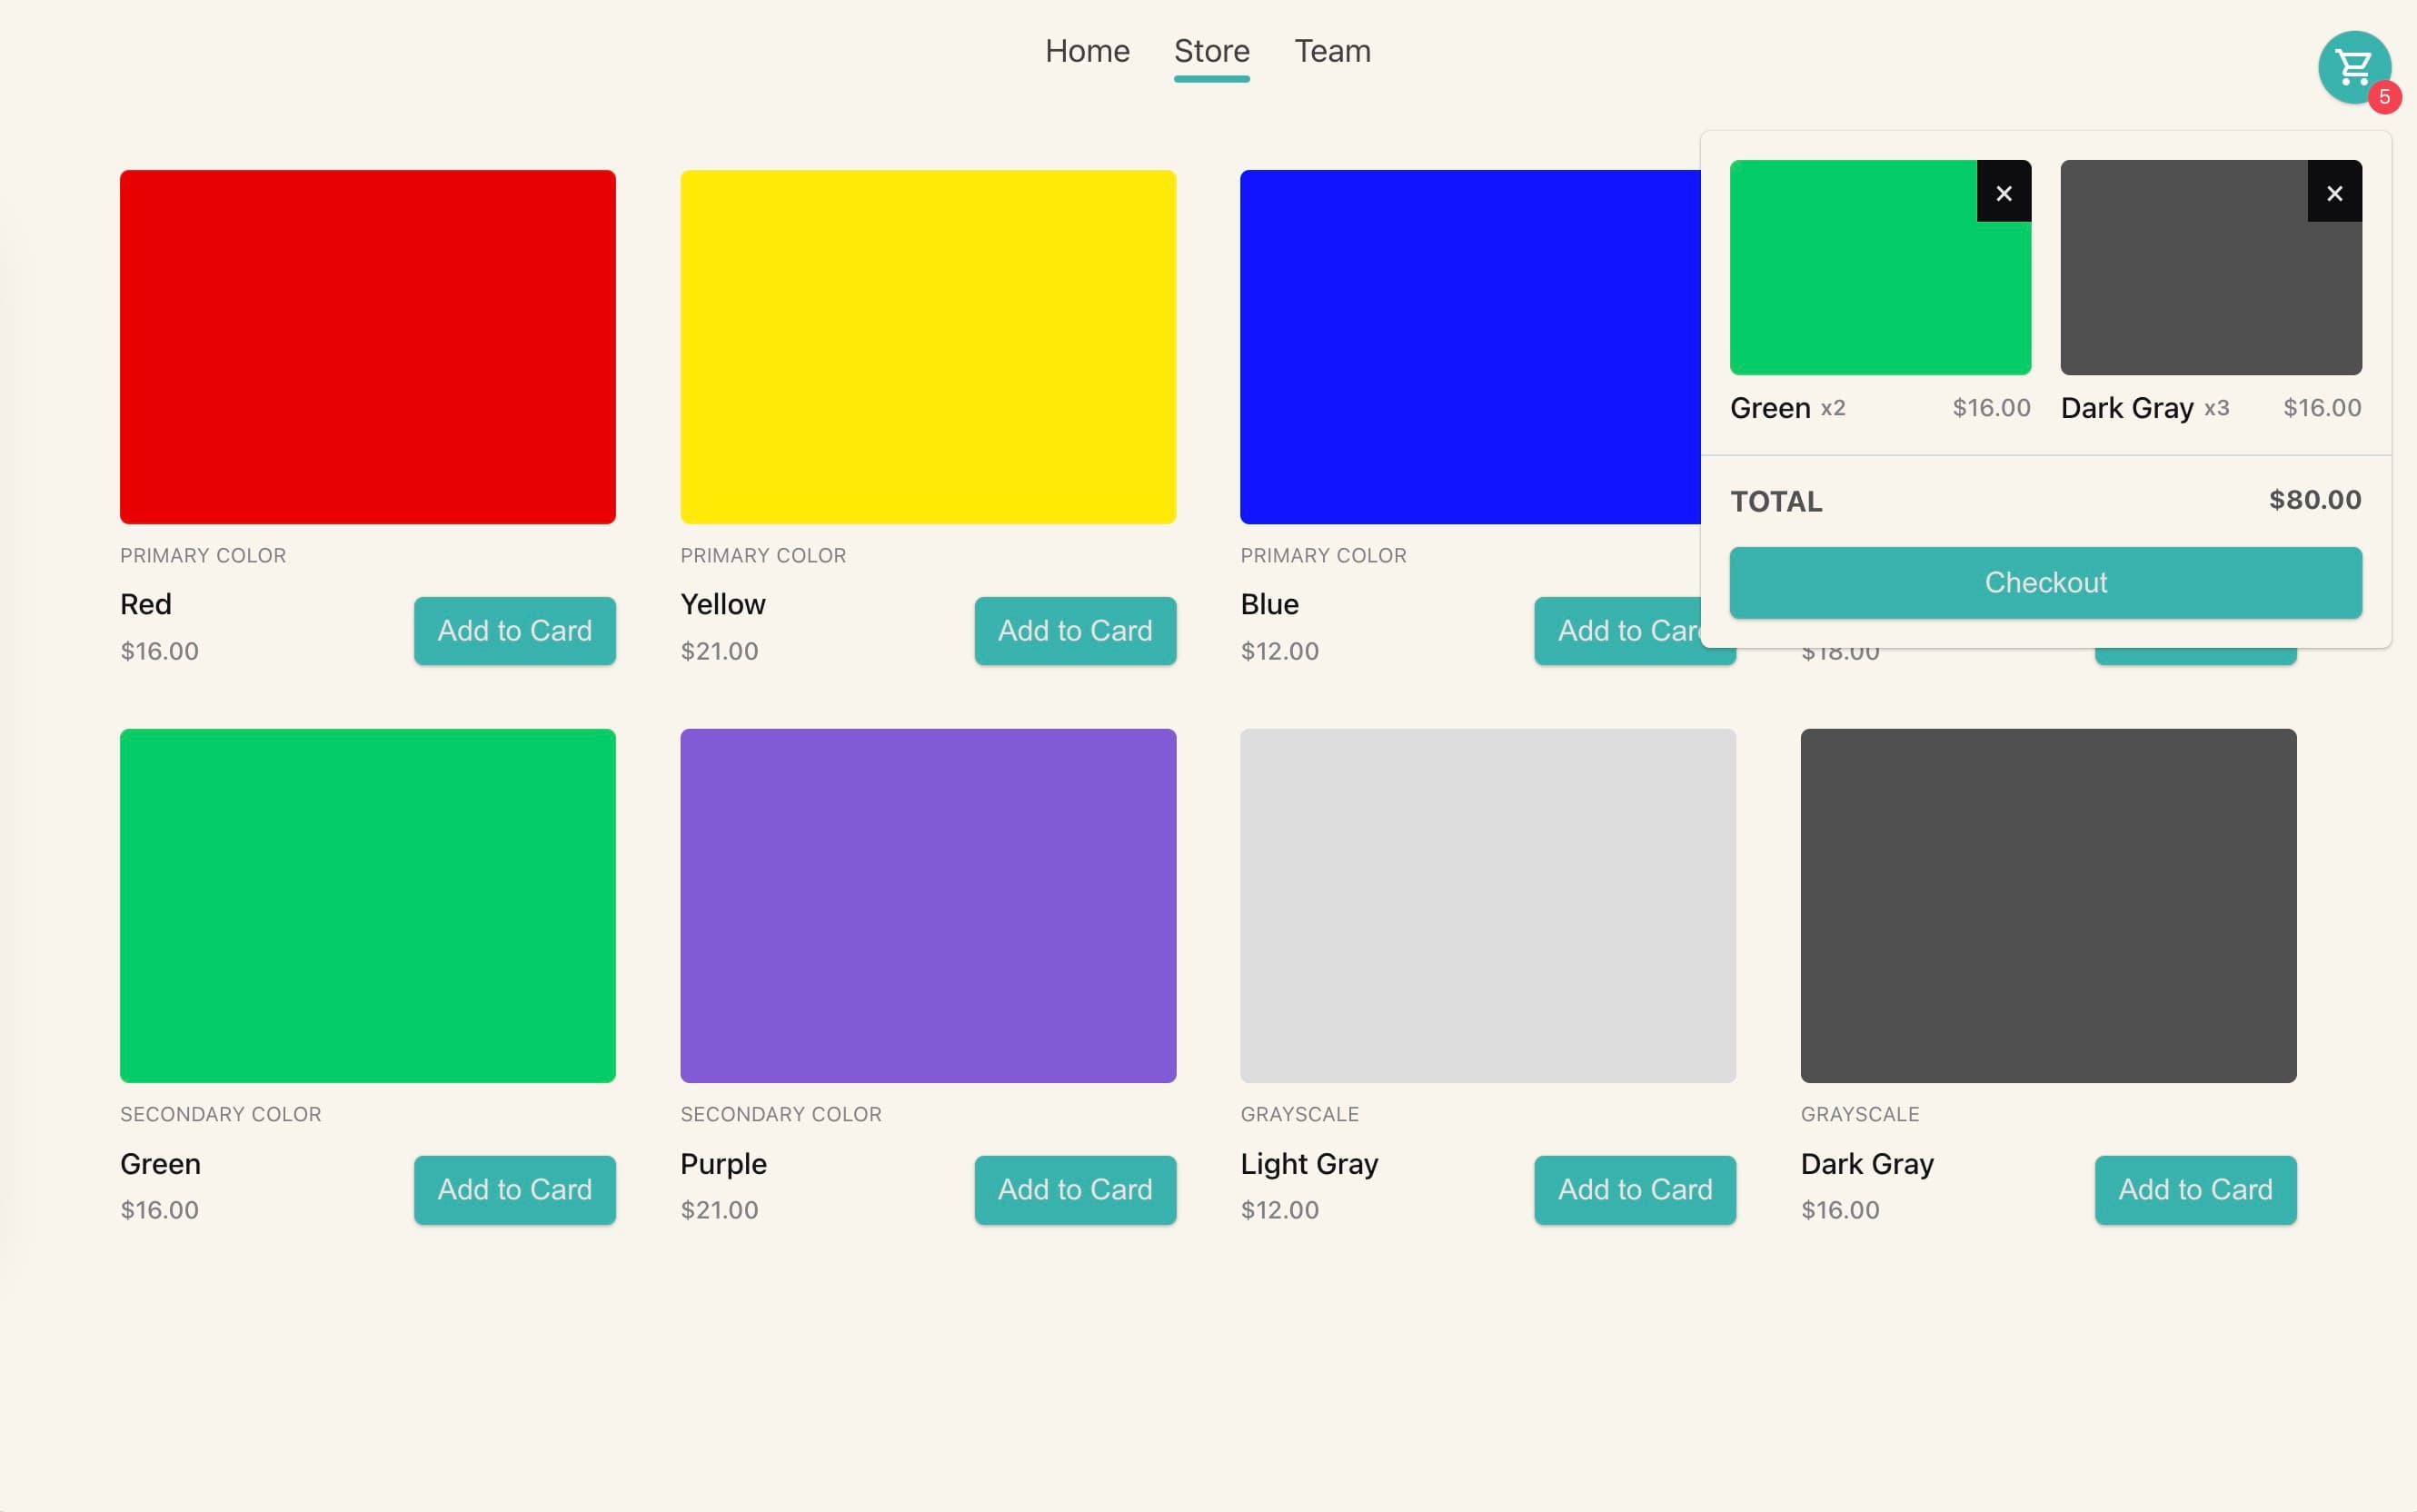This screenshot has width=2417, height=1512.
Task: Click the Dark Gray thumbnail in cart
Action: (2211, 267)
